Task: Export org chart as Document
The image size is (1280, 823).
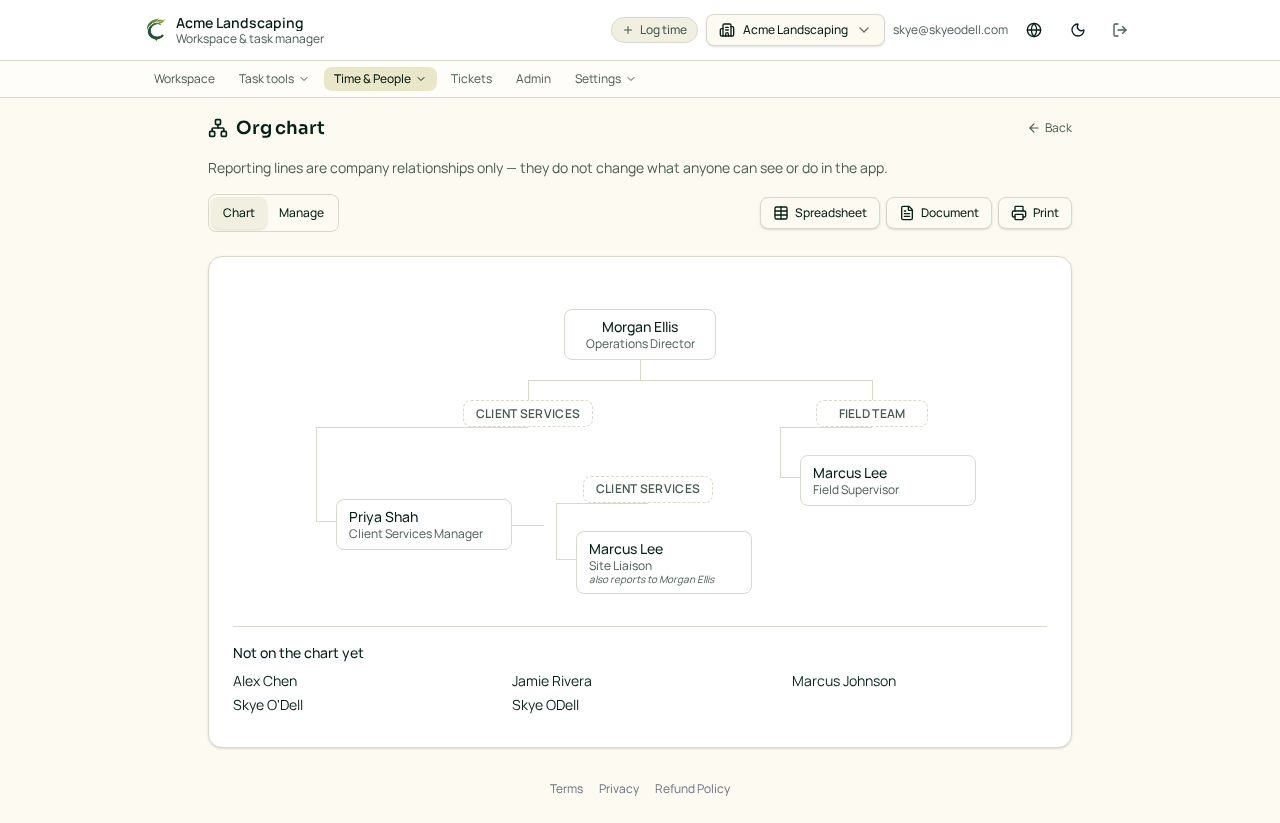Action: [939, 213]
